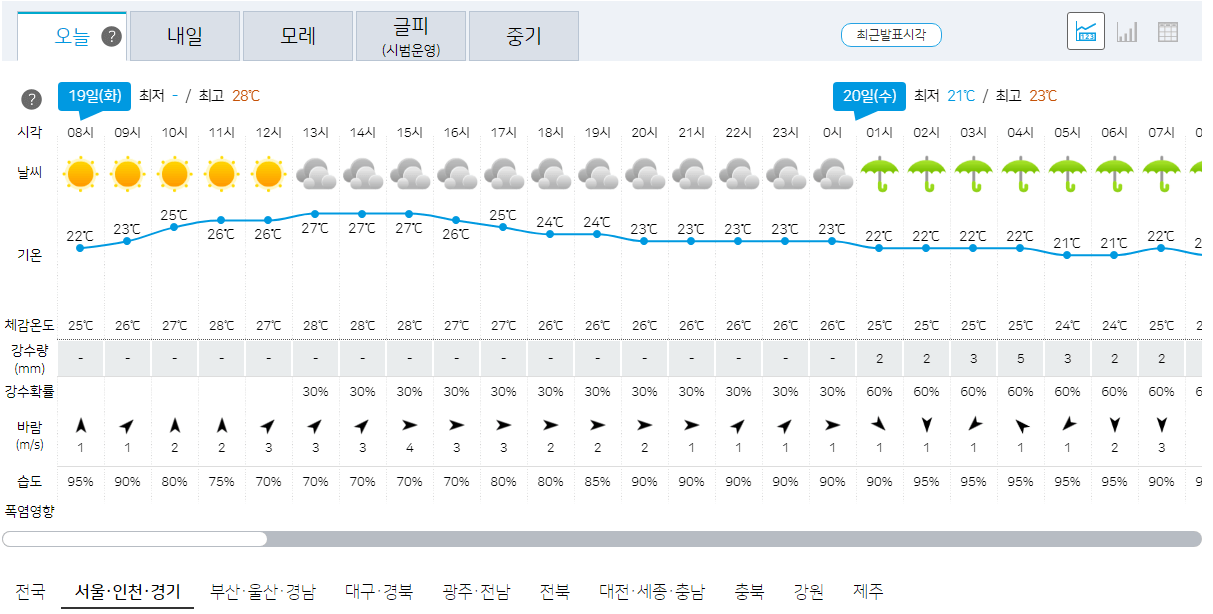This screenshot has width=1213, height=614.
Task: Click the help question mark beside 19일(화)
Action: 31,97
